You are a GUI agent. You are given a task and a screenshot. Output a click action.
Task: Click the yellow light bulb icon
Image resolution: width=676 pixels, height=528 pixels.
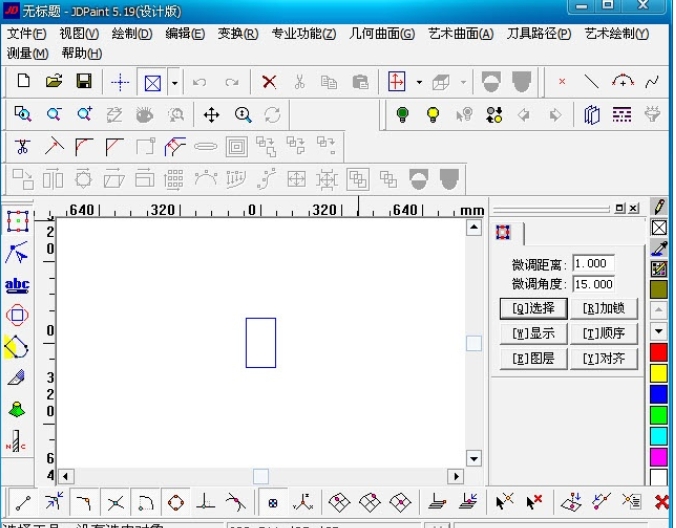pyautogui.click(x=433, y=115)
